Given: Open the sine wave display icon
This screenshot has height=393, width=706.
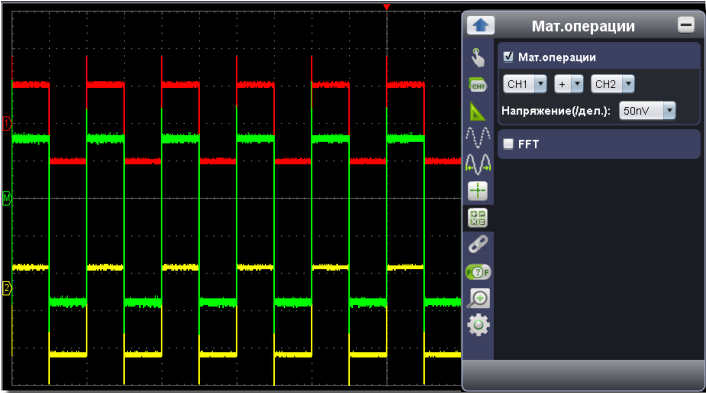Looking at the screenshot, I should [x=478, y=137].
